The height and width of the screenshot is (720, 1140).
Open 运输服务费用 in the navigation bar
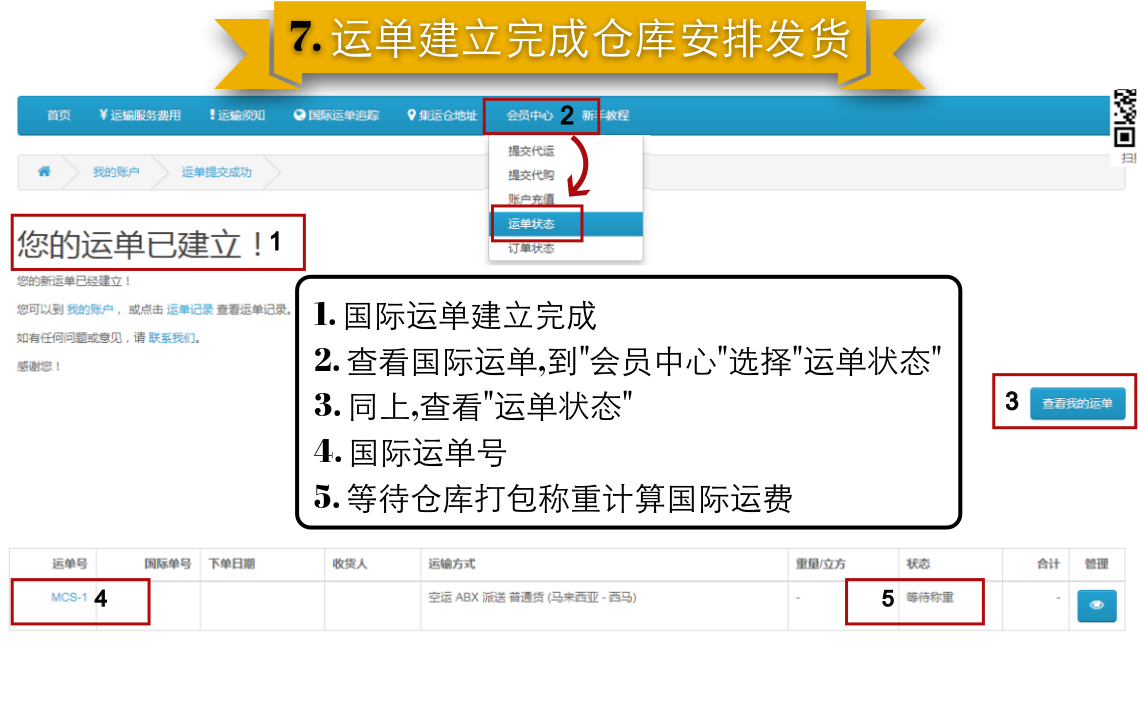pos(140,116)
